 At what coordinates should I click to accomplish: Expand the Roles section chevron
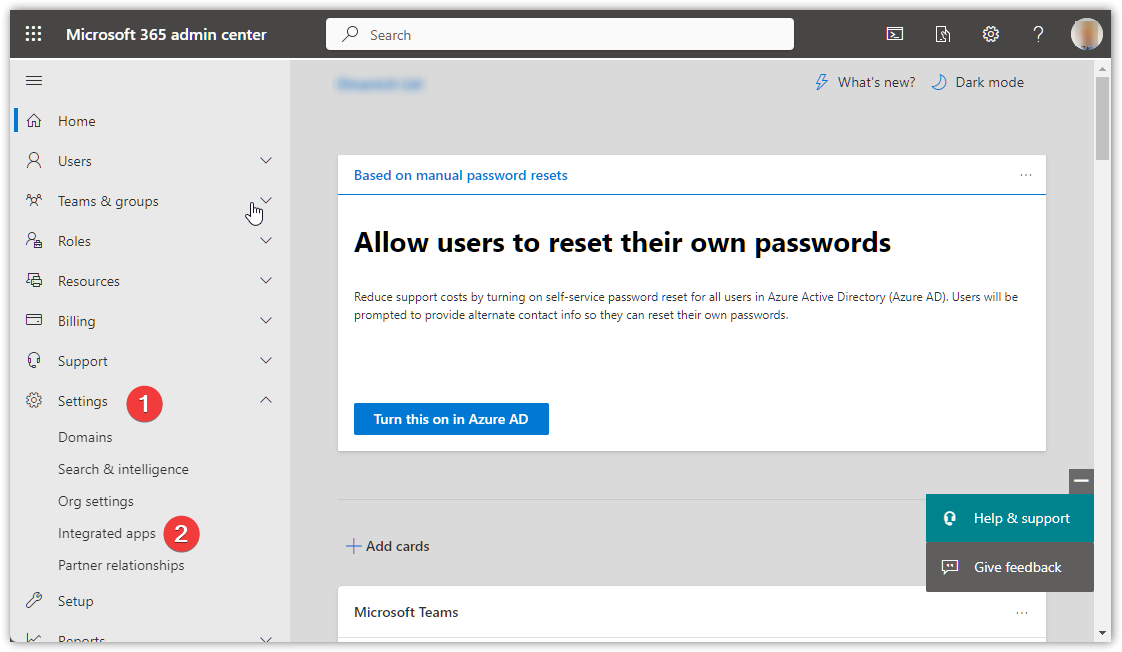click(x=265, y=240)
